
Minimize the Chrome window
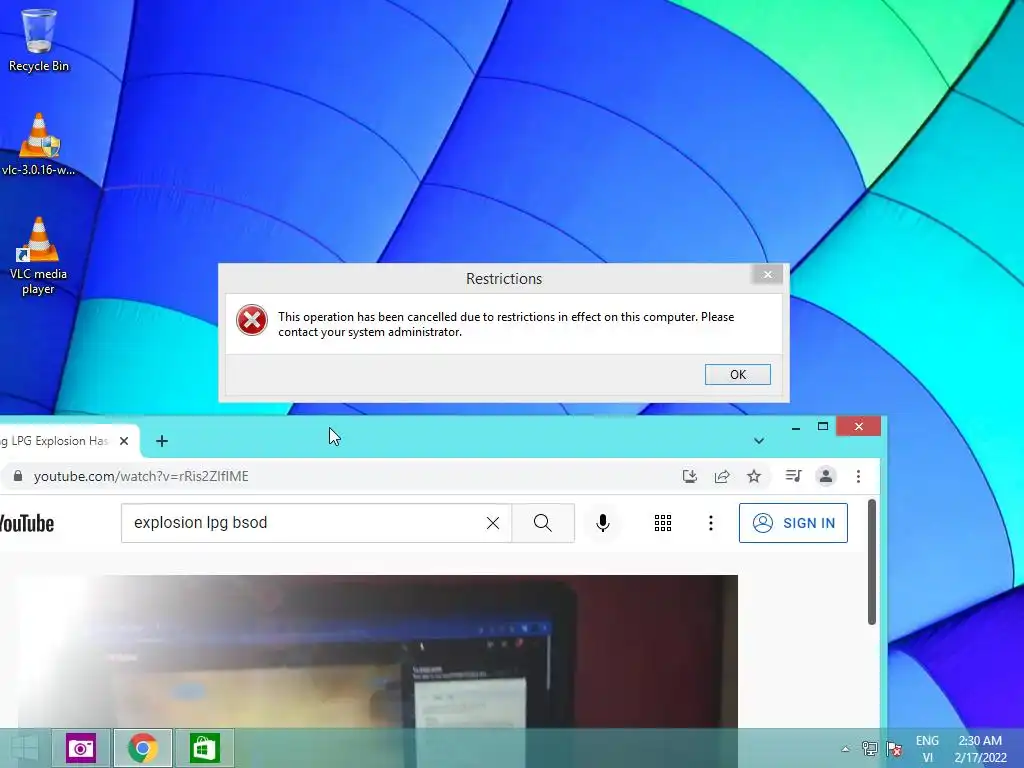[795, 427]
